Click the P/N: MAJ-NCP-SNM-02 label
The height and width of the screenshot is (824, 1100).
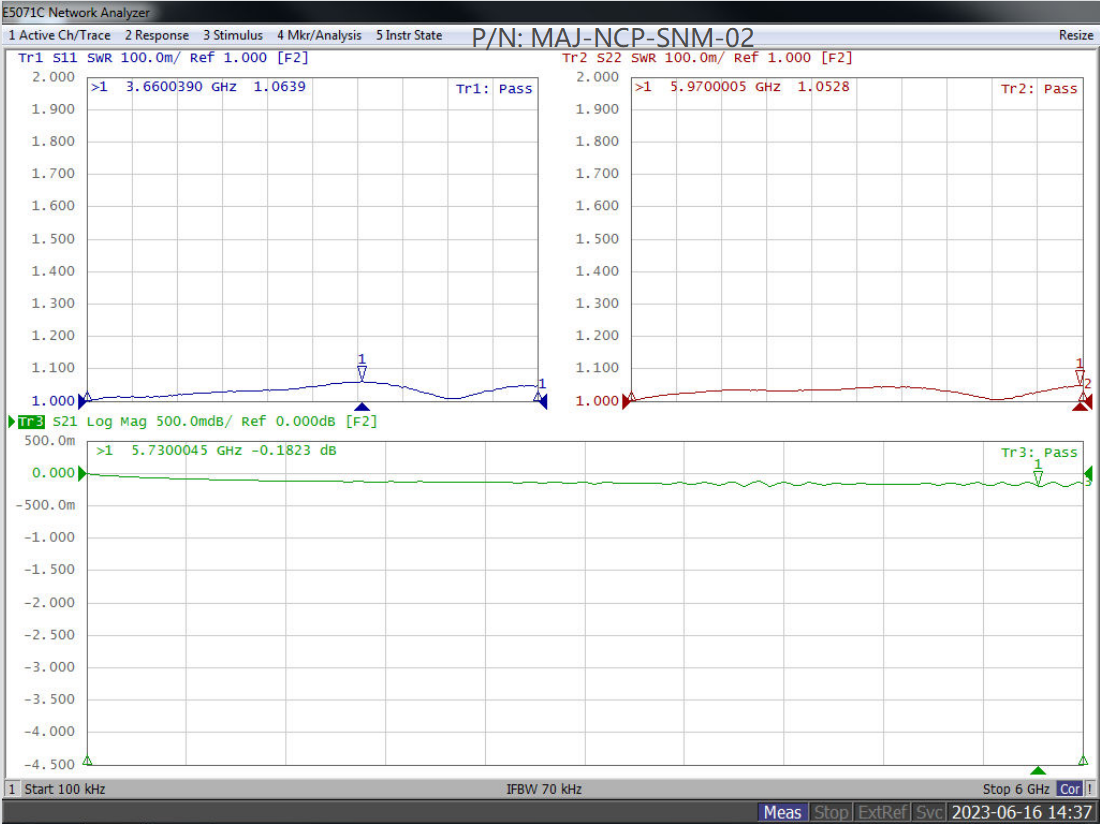(613, 37)
